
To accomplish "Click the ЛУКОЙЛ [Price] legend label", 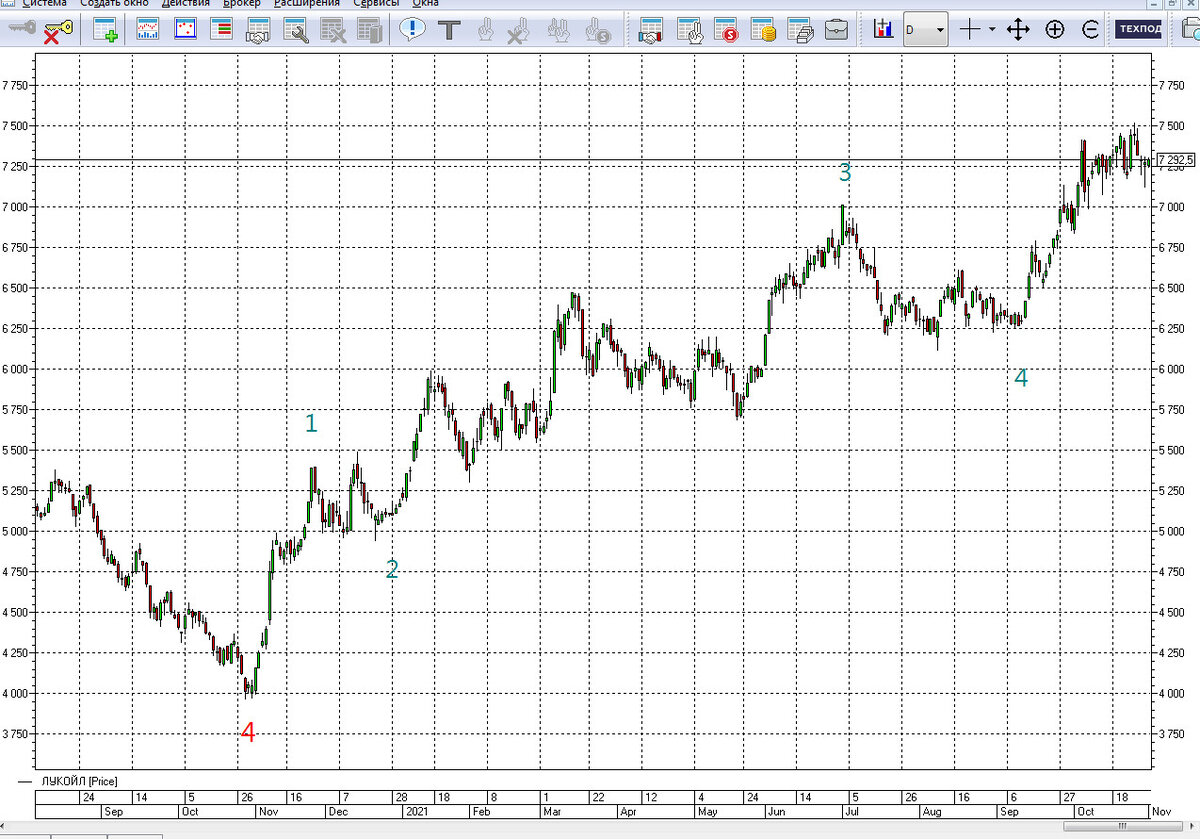I will point(80,780).
